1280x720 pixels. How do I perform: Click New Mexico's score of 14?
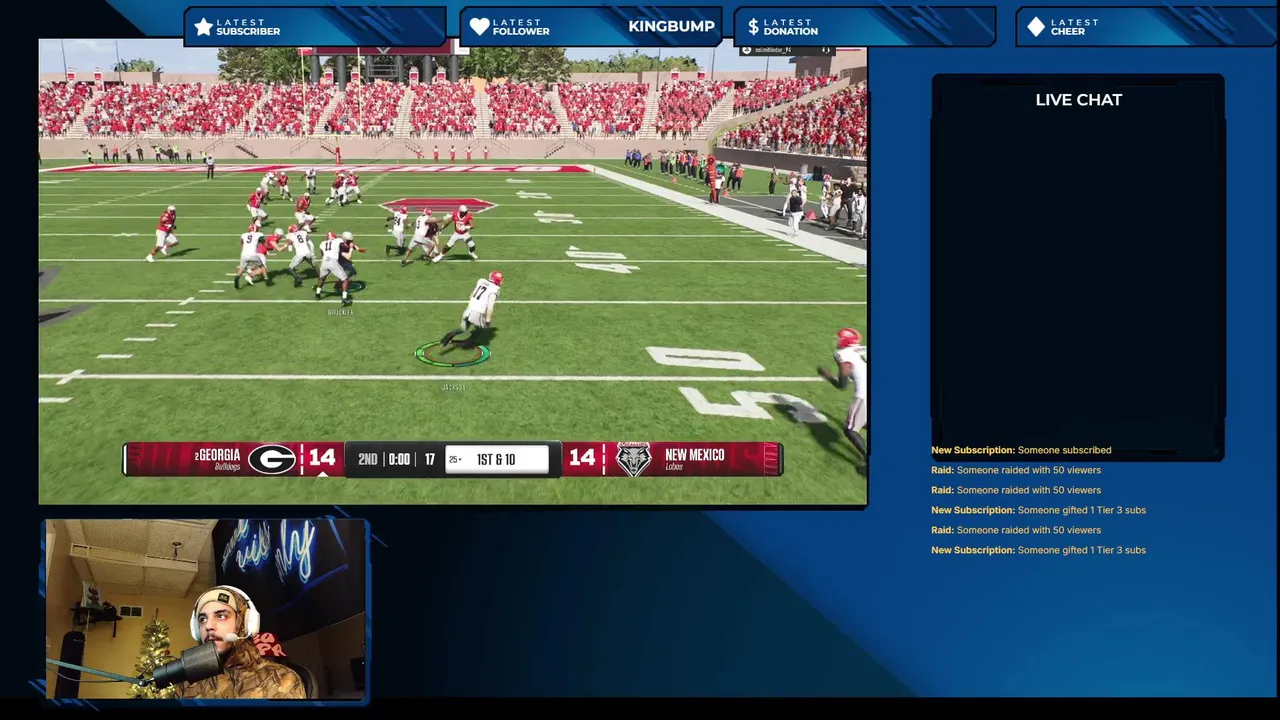click(x=582, y=458)
